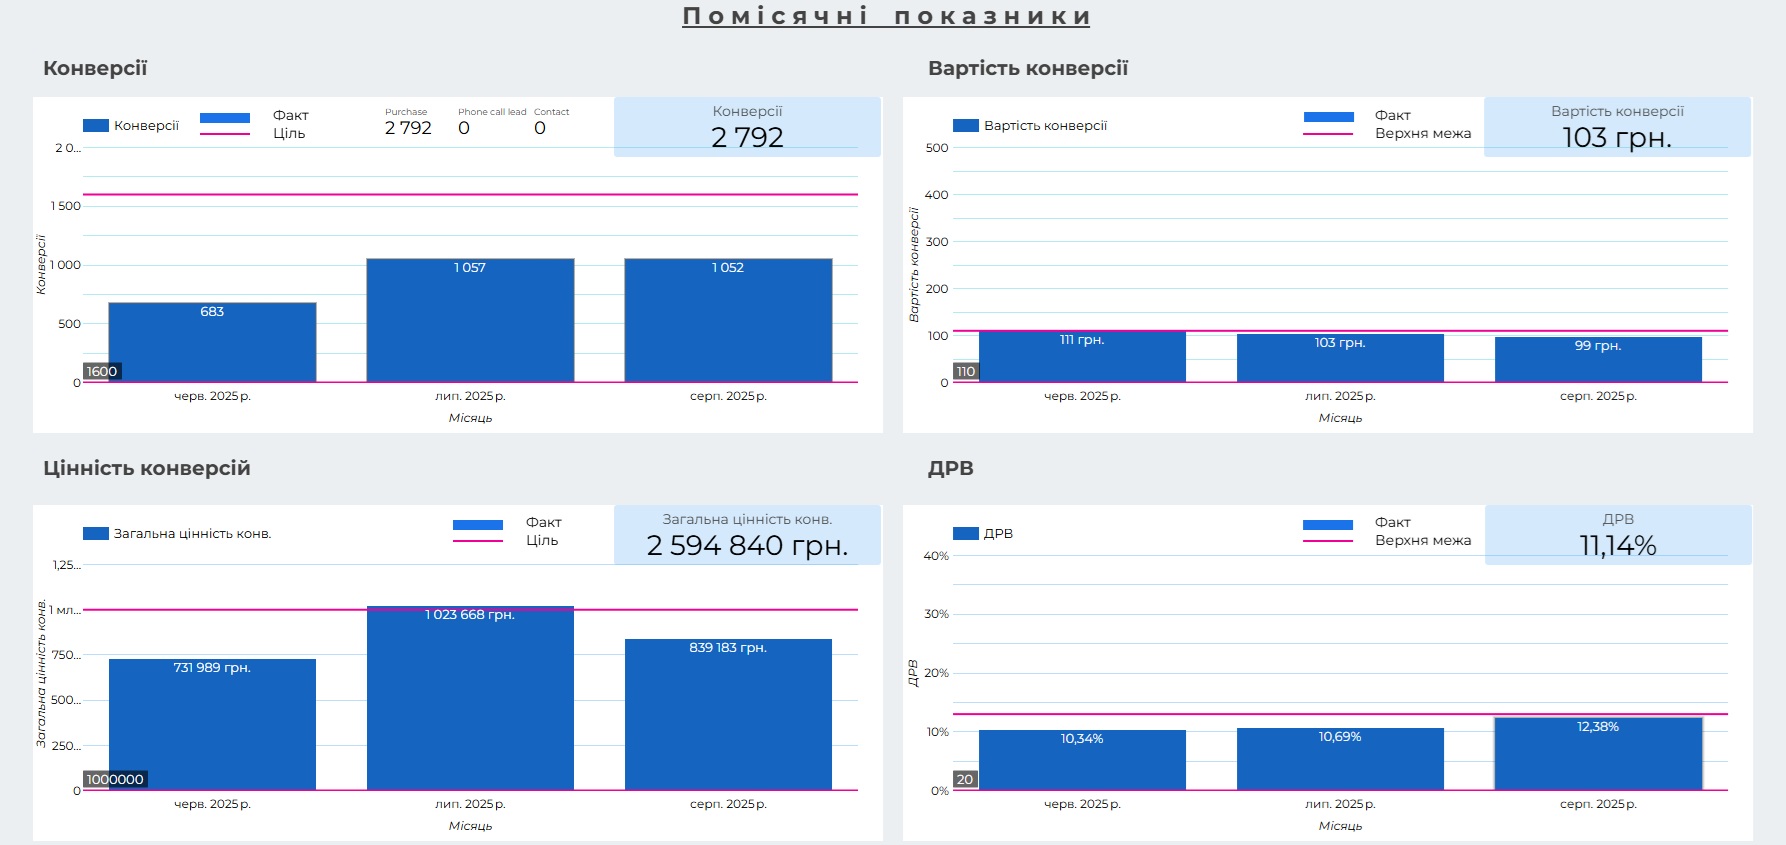Select the 1 057 conversions bar for July
Screen dimensions: 1786x845
point(470,321)
